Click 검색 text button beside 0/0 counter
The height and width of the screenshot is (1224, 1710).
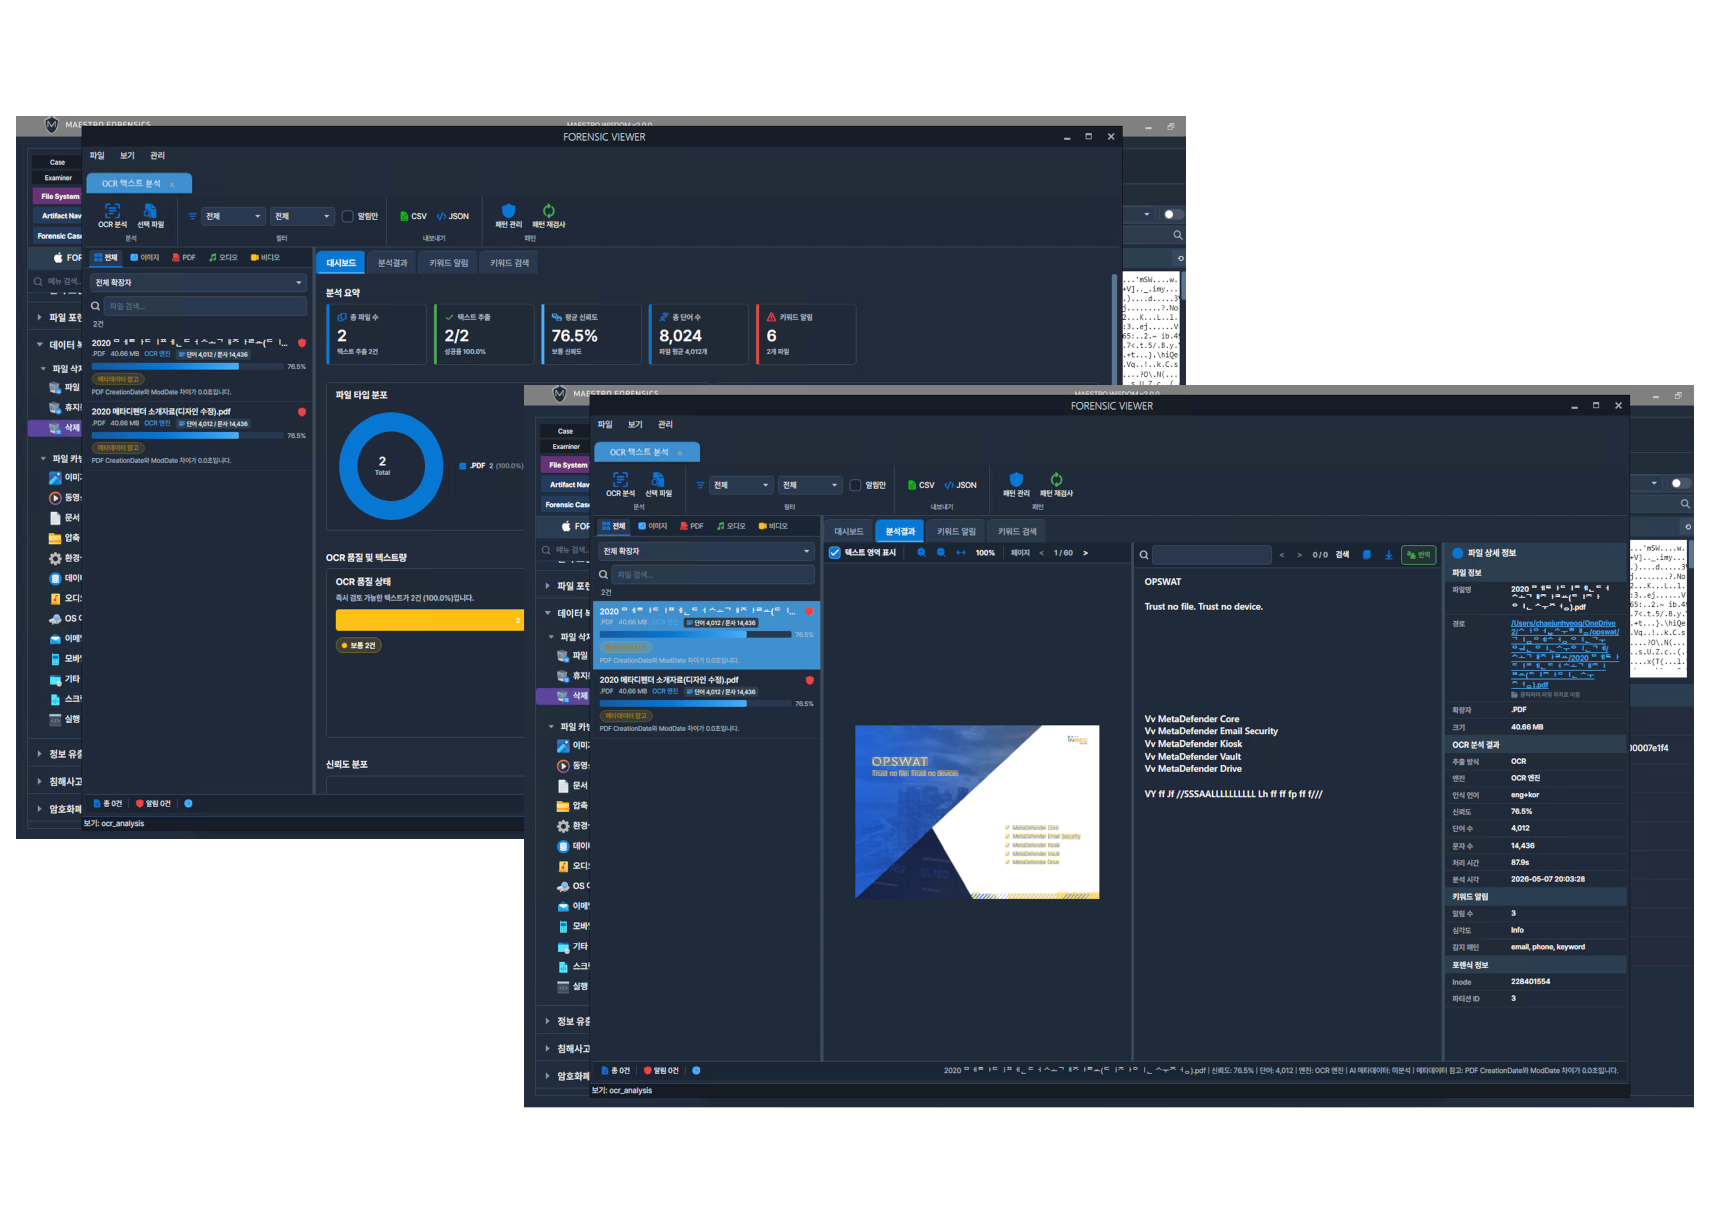point(1342,554)
